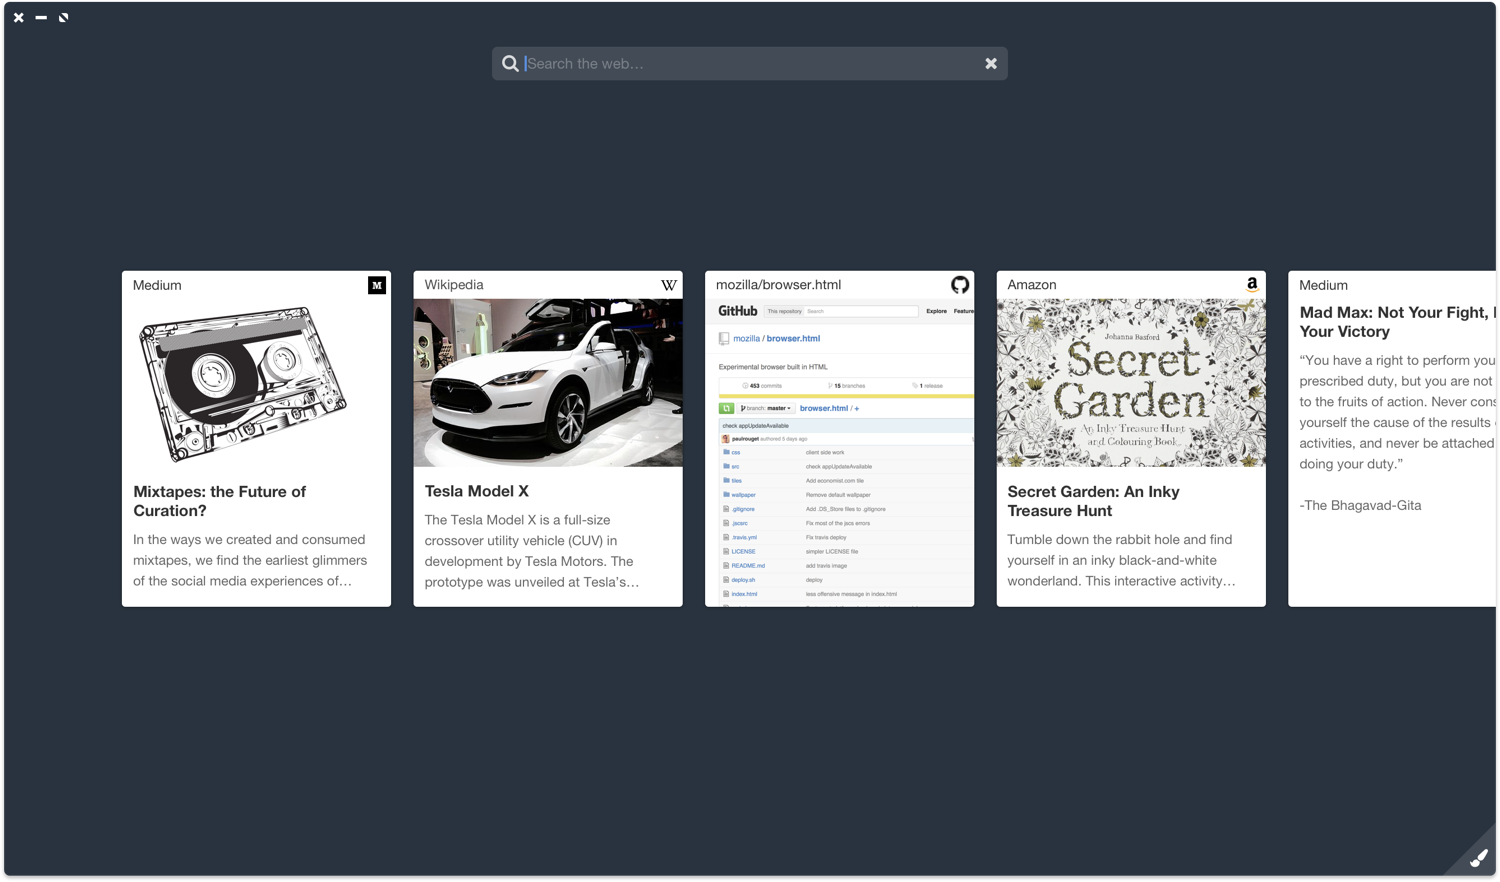Click the 'mozilla/browser.html' card header
1500x882 pixels.
840,285
